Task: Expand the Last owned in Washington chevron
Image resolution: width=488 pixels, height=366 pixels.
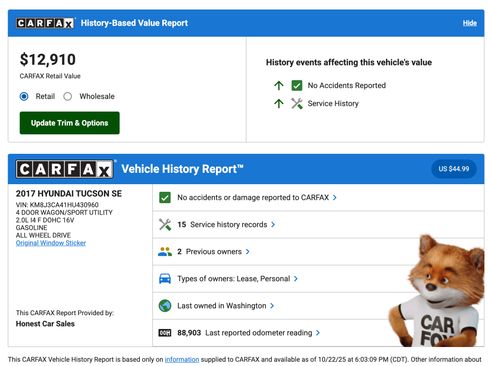Action: pos(272,306)
